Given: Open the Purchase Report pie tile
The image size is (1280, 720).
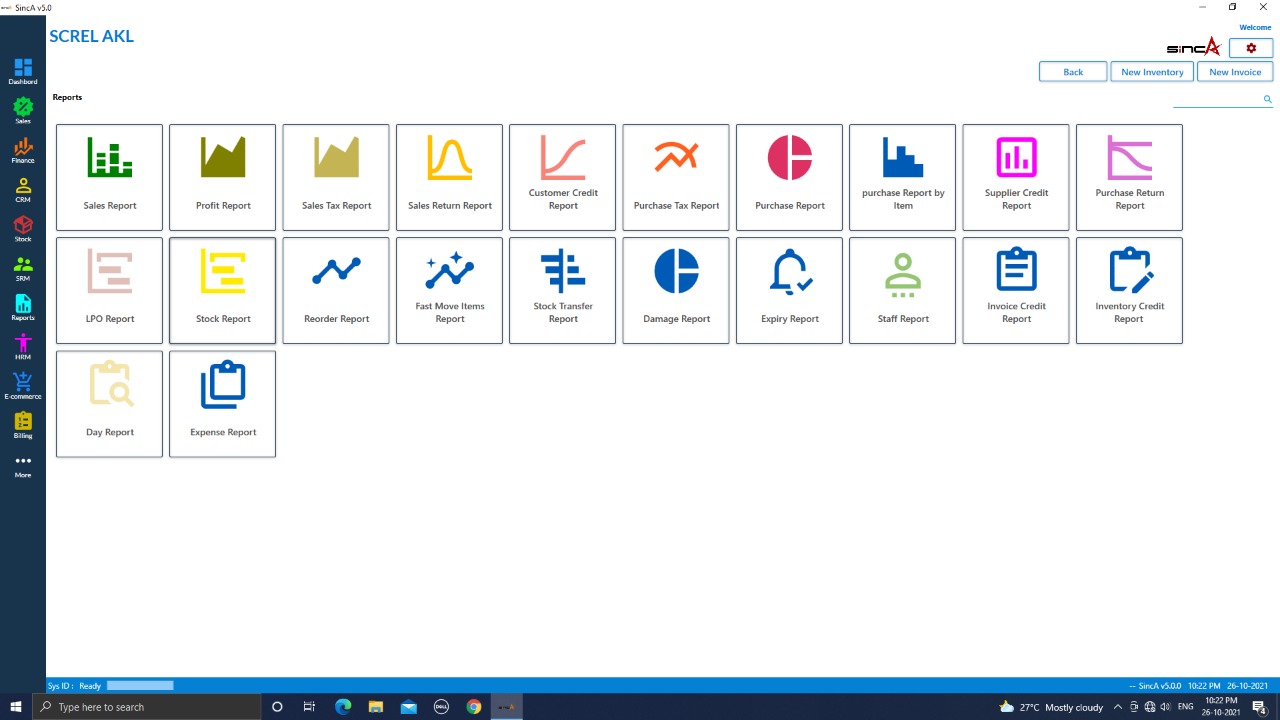Looking at the screenshot, I should [789, 177].
